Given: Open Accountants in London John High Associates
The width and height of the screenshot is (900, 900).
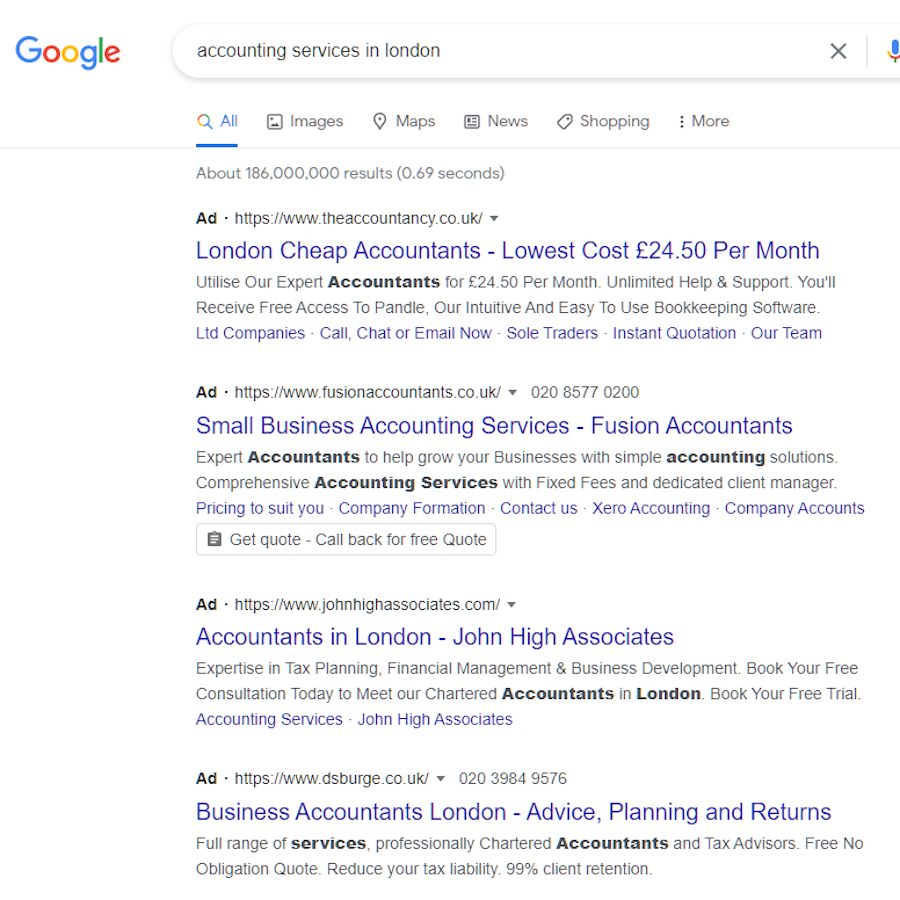Looking at the screenshot, I should click(435, 637).
